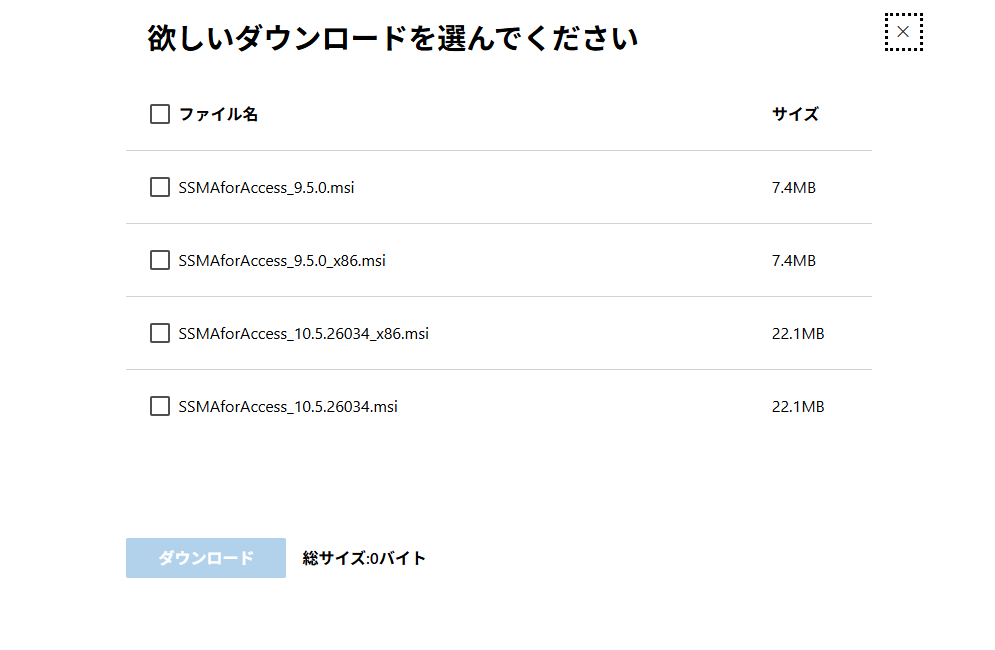Click the 欲しいダウンロードを選んでください heading

click(393, 39)
